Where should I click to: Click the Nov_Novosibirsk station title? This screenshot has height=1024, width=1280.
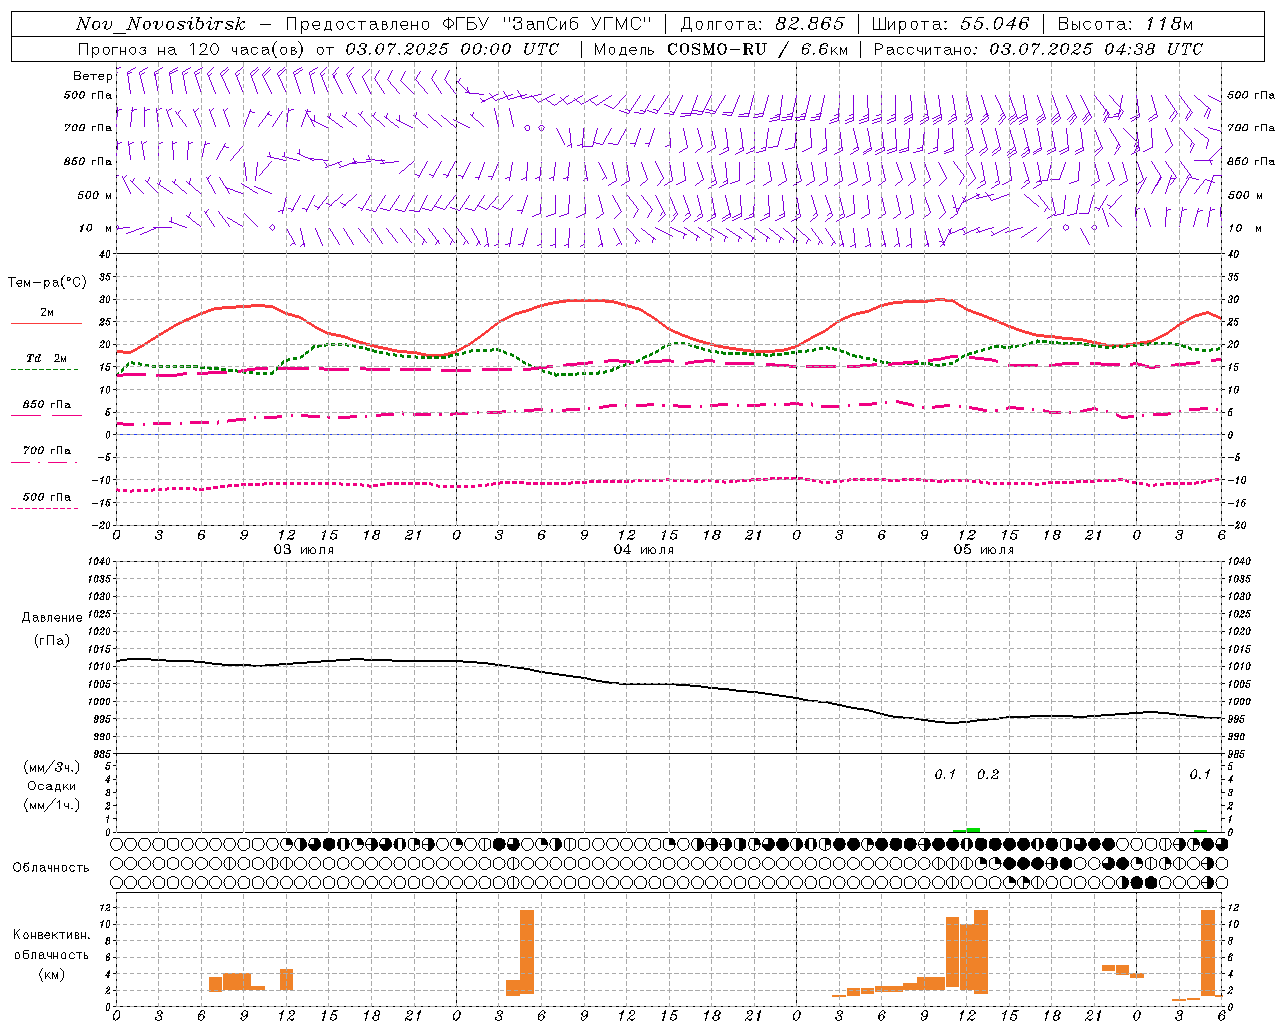tap(161, 24)
